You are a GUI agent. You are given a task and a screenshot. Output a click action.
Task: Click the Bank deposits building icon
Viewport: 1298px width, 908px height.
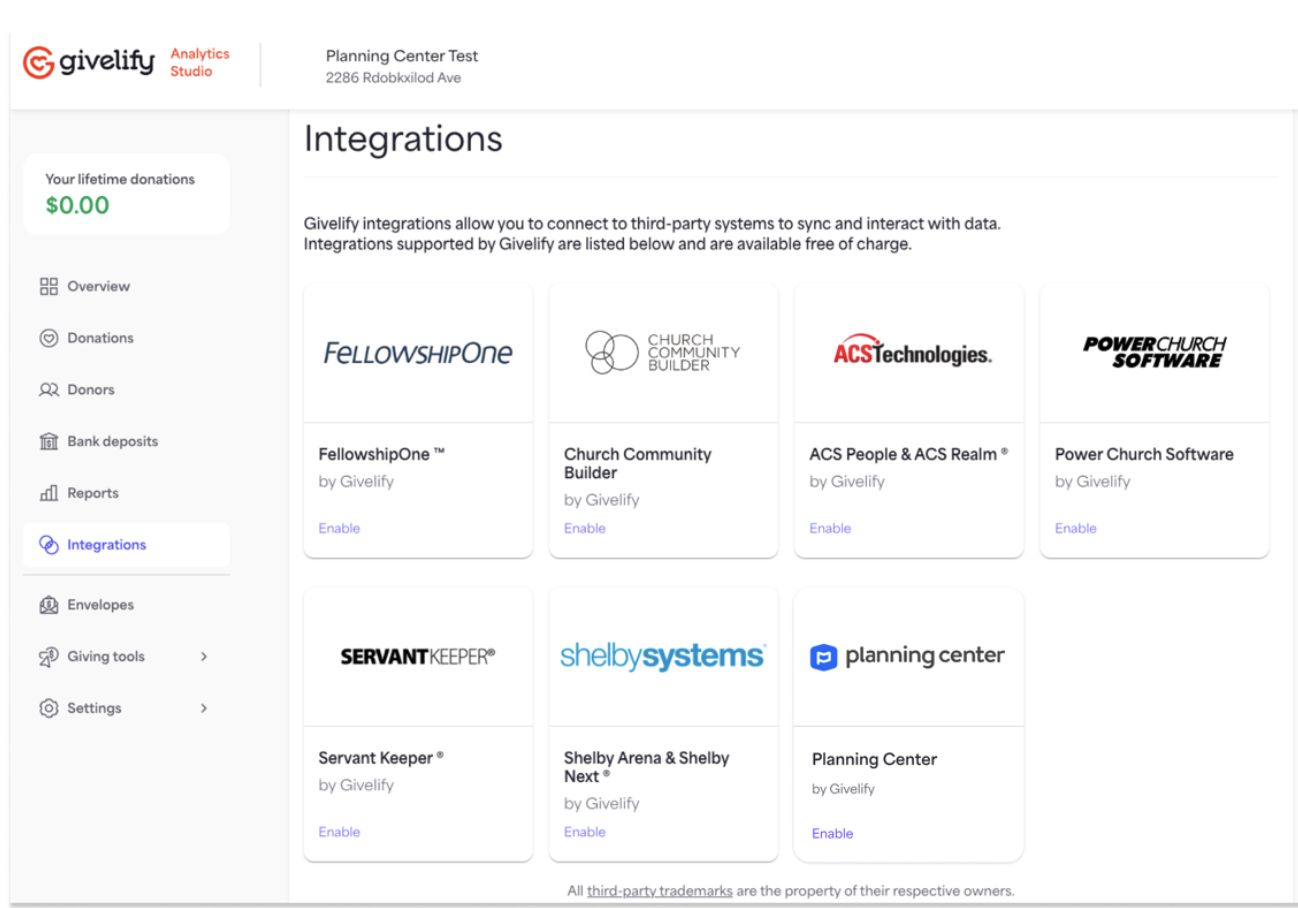tap(49, 442)
